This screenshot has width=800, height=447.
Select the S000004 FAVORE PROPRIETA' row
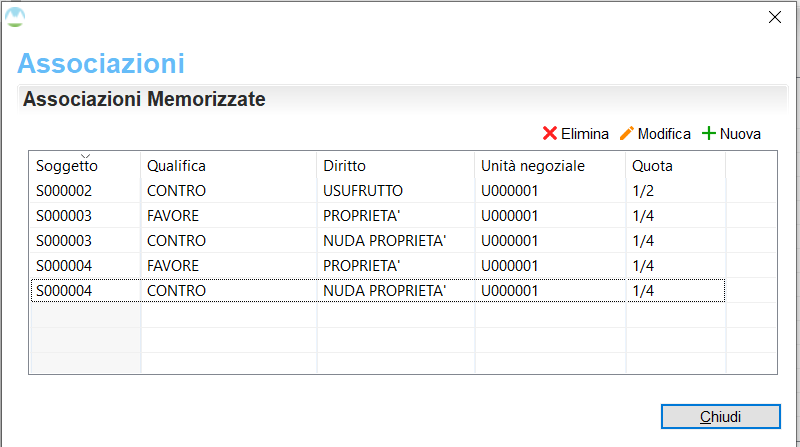(378, 266)
